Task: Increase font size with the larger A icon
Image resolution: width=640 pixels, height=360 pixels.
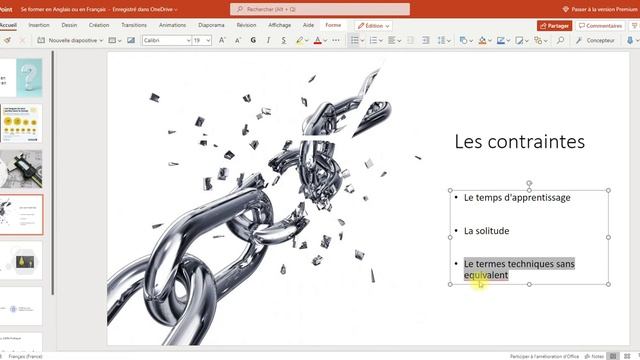Action: click(x=222, y=40)
